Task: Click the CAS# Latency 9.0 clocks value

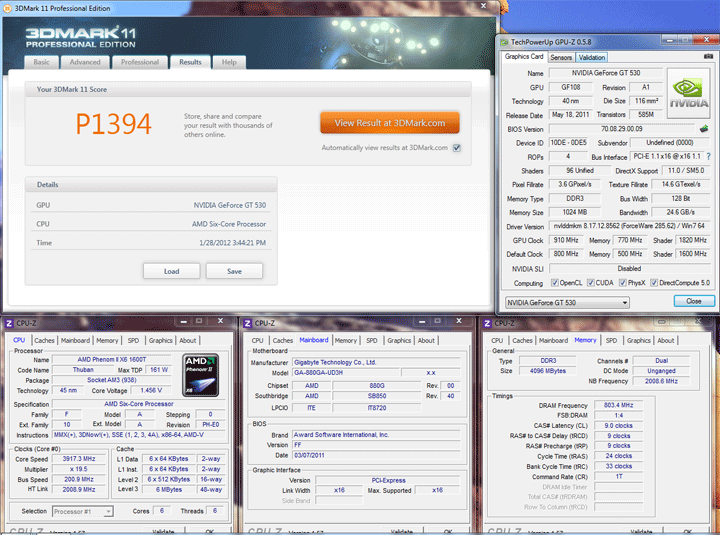Action: tap(619, 426)
